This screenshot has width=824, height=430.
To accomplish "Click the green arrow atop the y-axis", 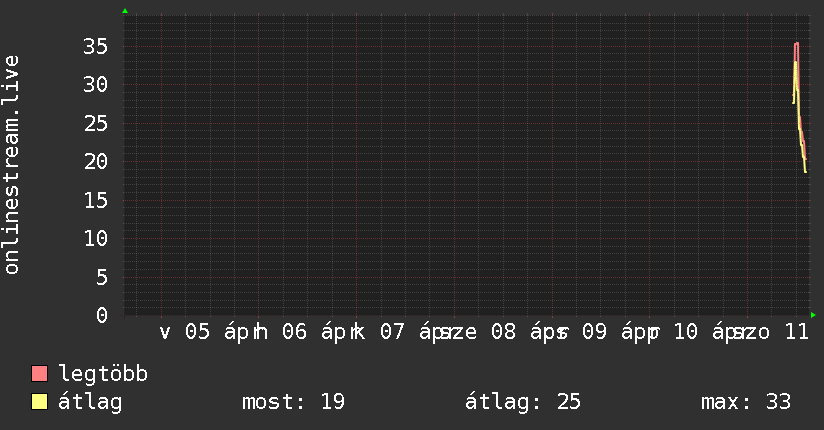I will 124,11.
